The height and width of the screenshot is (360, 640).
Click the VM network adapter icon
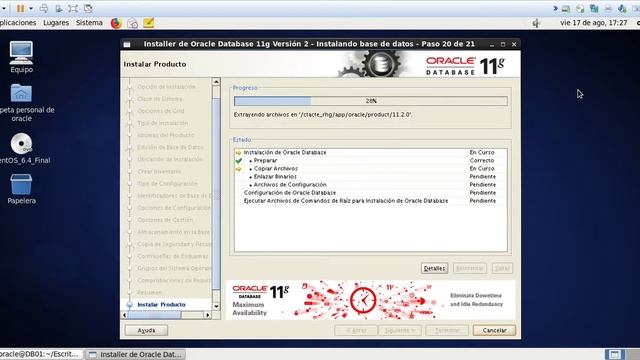[x=594, y=9]
